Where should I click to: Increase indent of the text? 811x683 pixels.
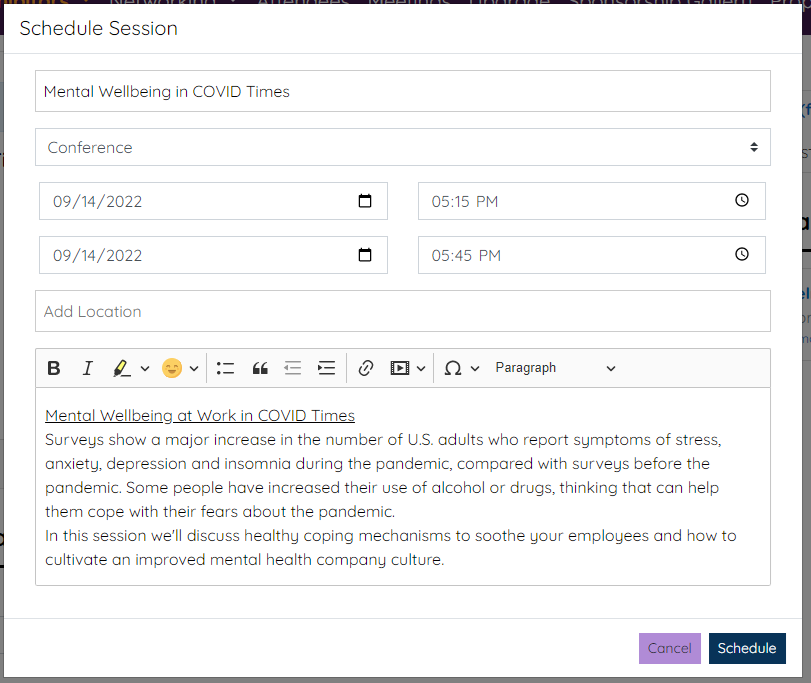click(x=326, y=368)
